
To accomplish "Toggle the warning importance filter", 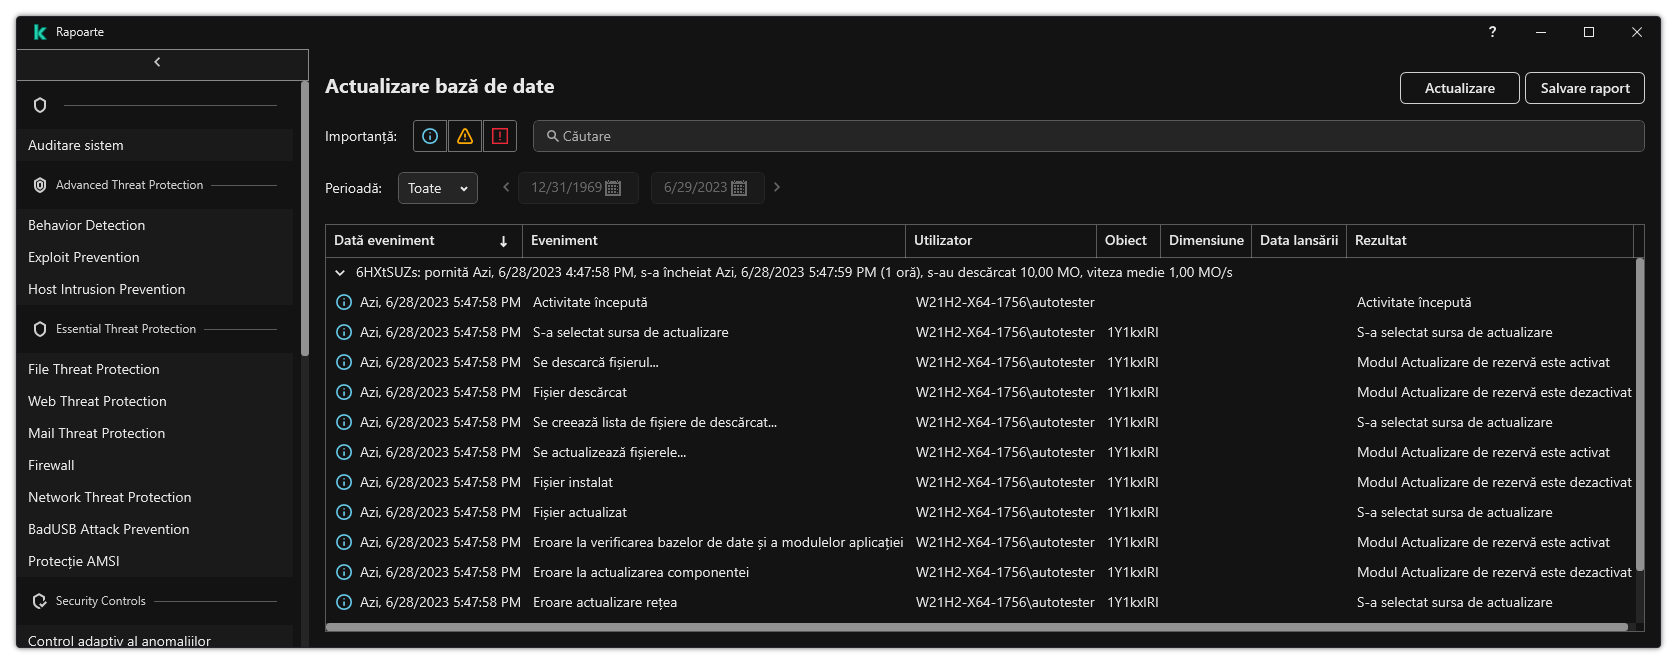I will click(x=465, y=136).
